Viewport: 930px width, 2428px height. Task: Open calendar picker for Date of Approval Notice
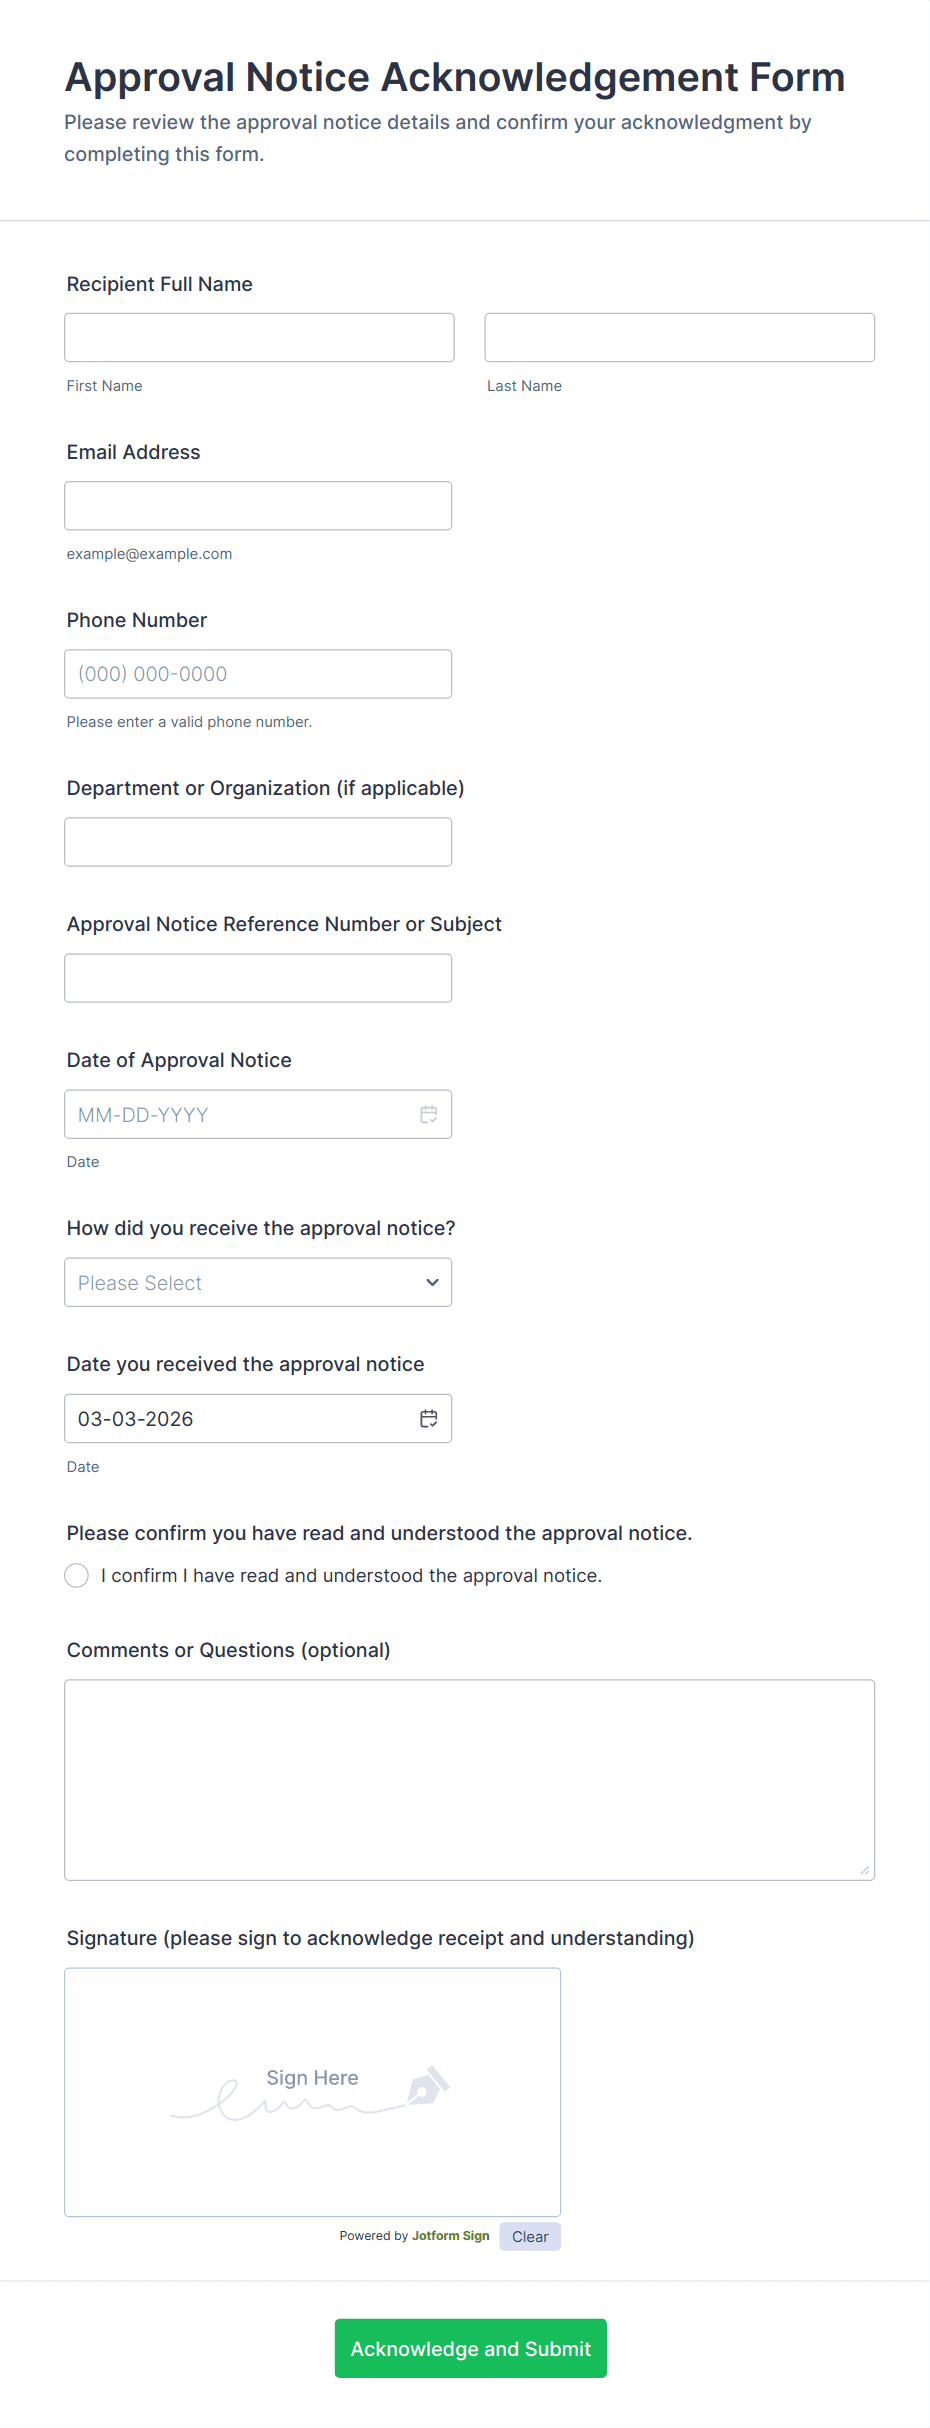pyautogui.click(x=429, y=1114)
